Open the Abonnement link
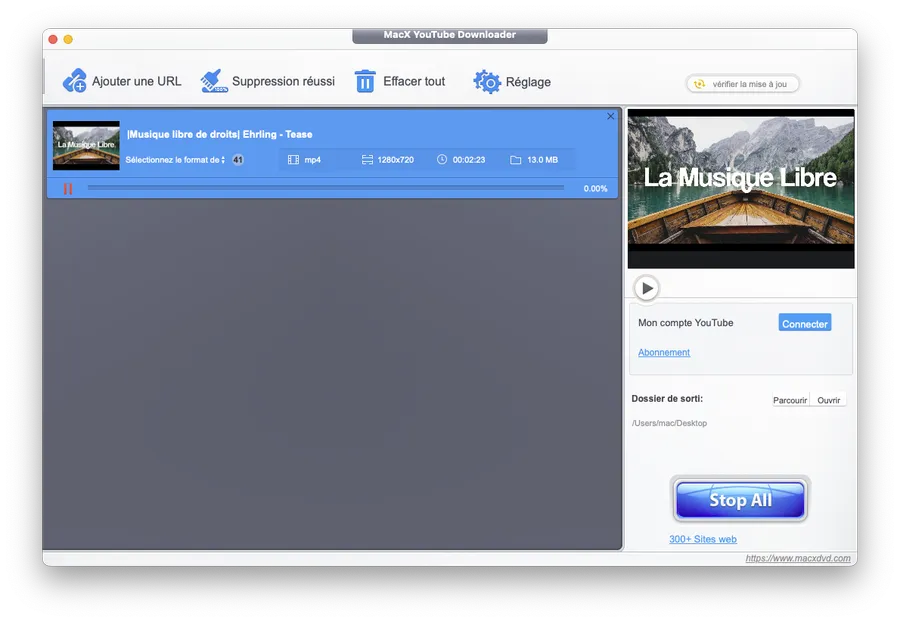Screen dimensions: 900x622 pyautogui.click(x=664, y=352)
